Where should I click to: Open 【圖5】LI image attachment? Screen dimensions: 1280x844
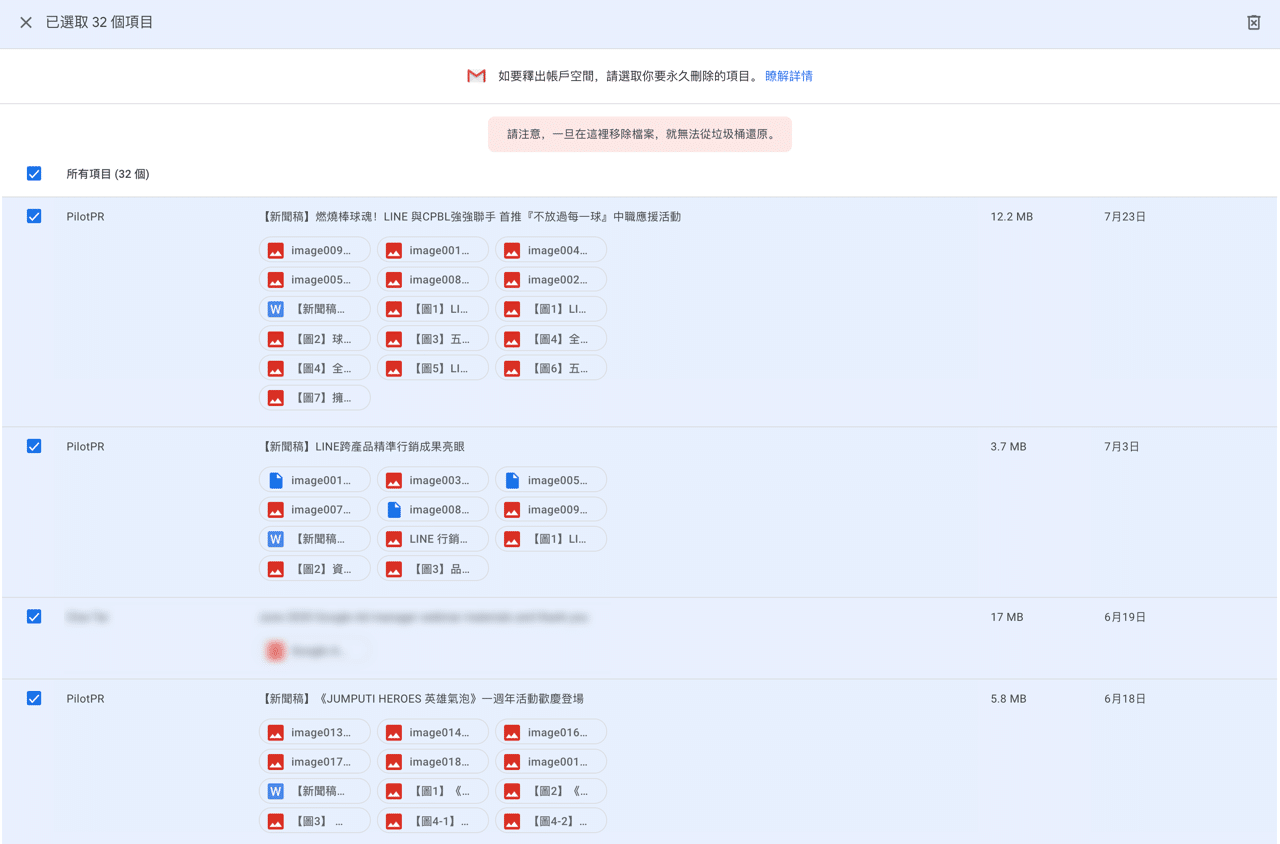(x=433, y=368)
